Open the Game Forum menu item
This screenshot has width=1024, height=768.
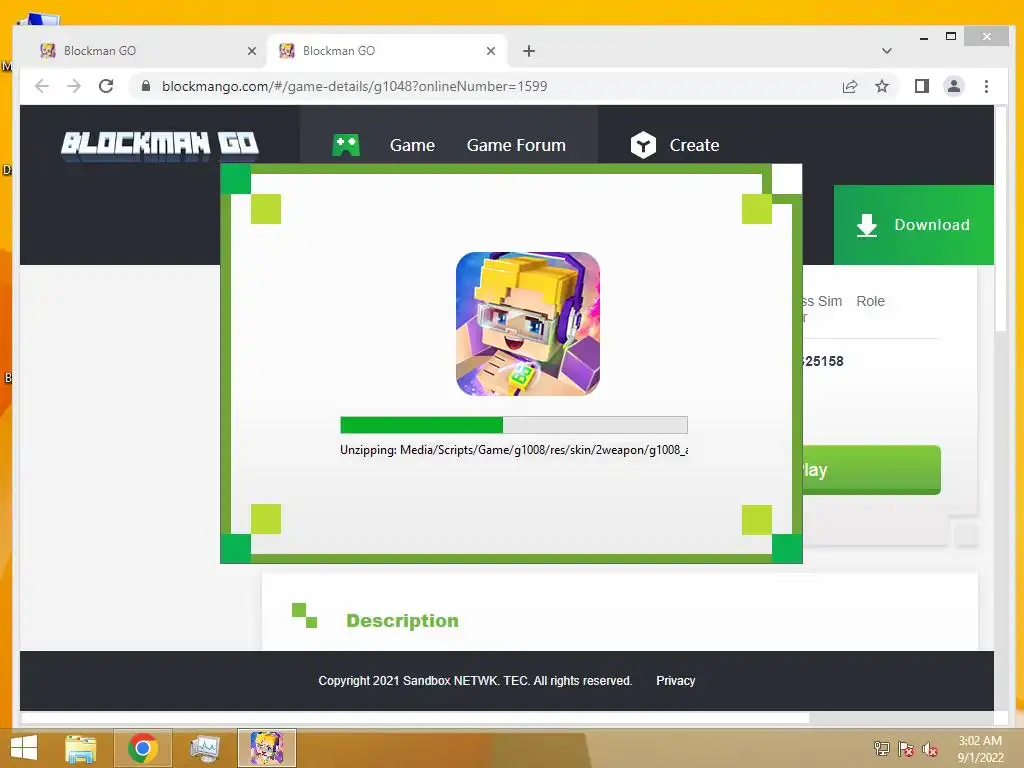point(516,145)
